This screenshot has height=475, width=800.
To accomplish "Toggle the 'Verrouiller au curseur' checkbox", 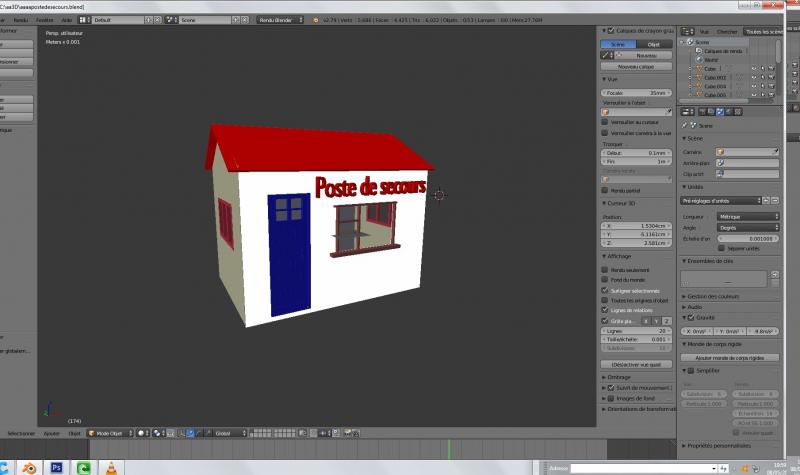I will [604, 122].
